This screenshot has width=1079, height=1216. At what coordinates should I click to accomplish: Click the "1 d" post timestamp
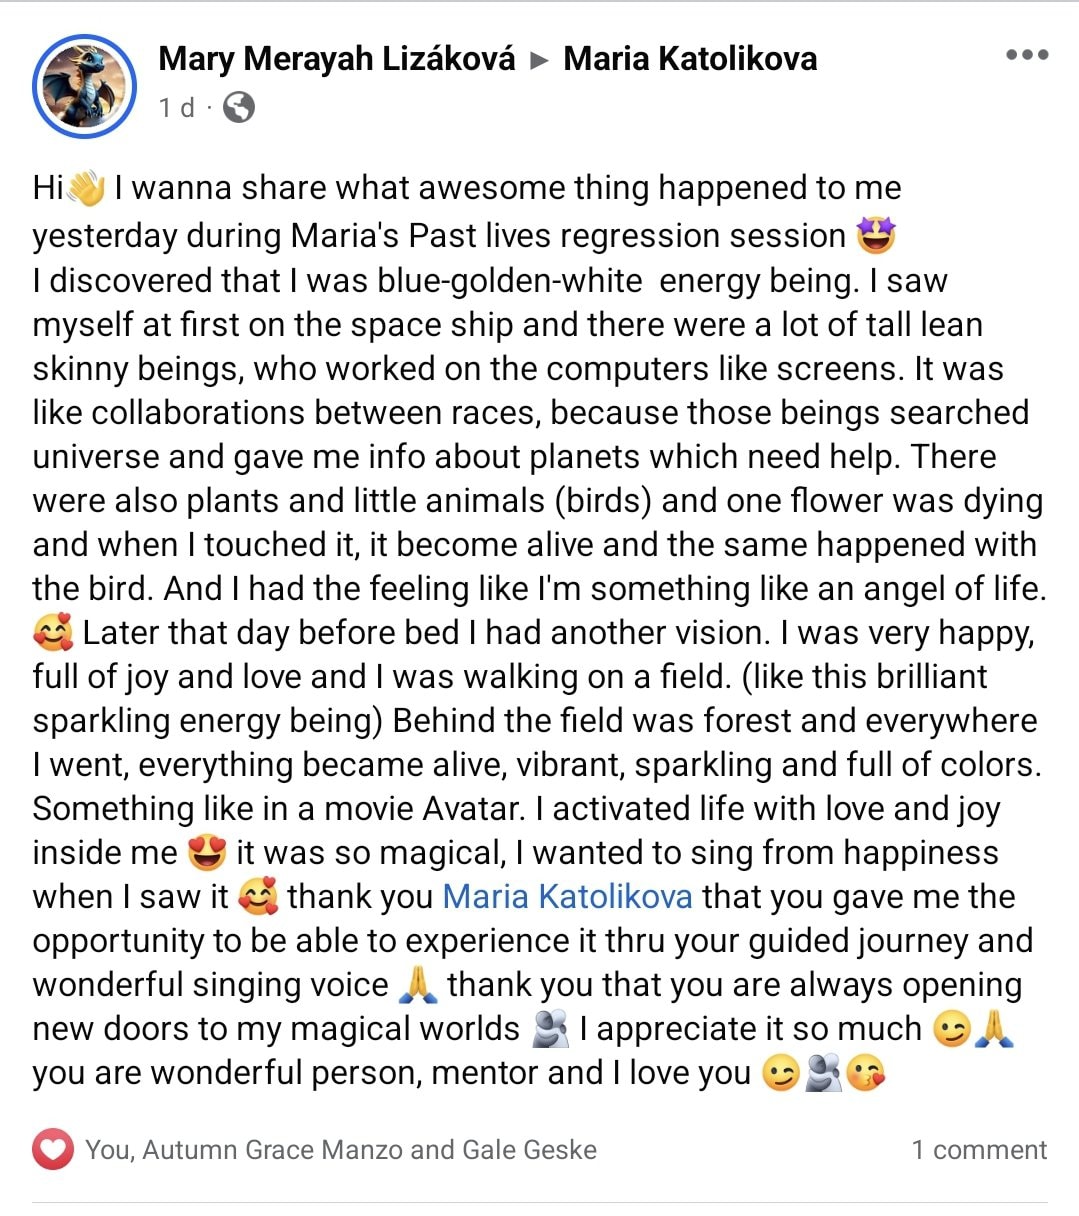pyautogui.click(x=176, y=107)
